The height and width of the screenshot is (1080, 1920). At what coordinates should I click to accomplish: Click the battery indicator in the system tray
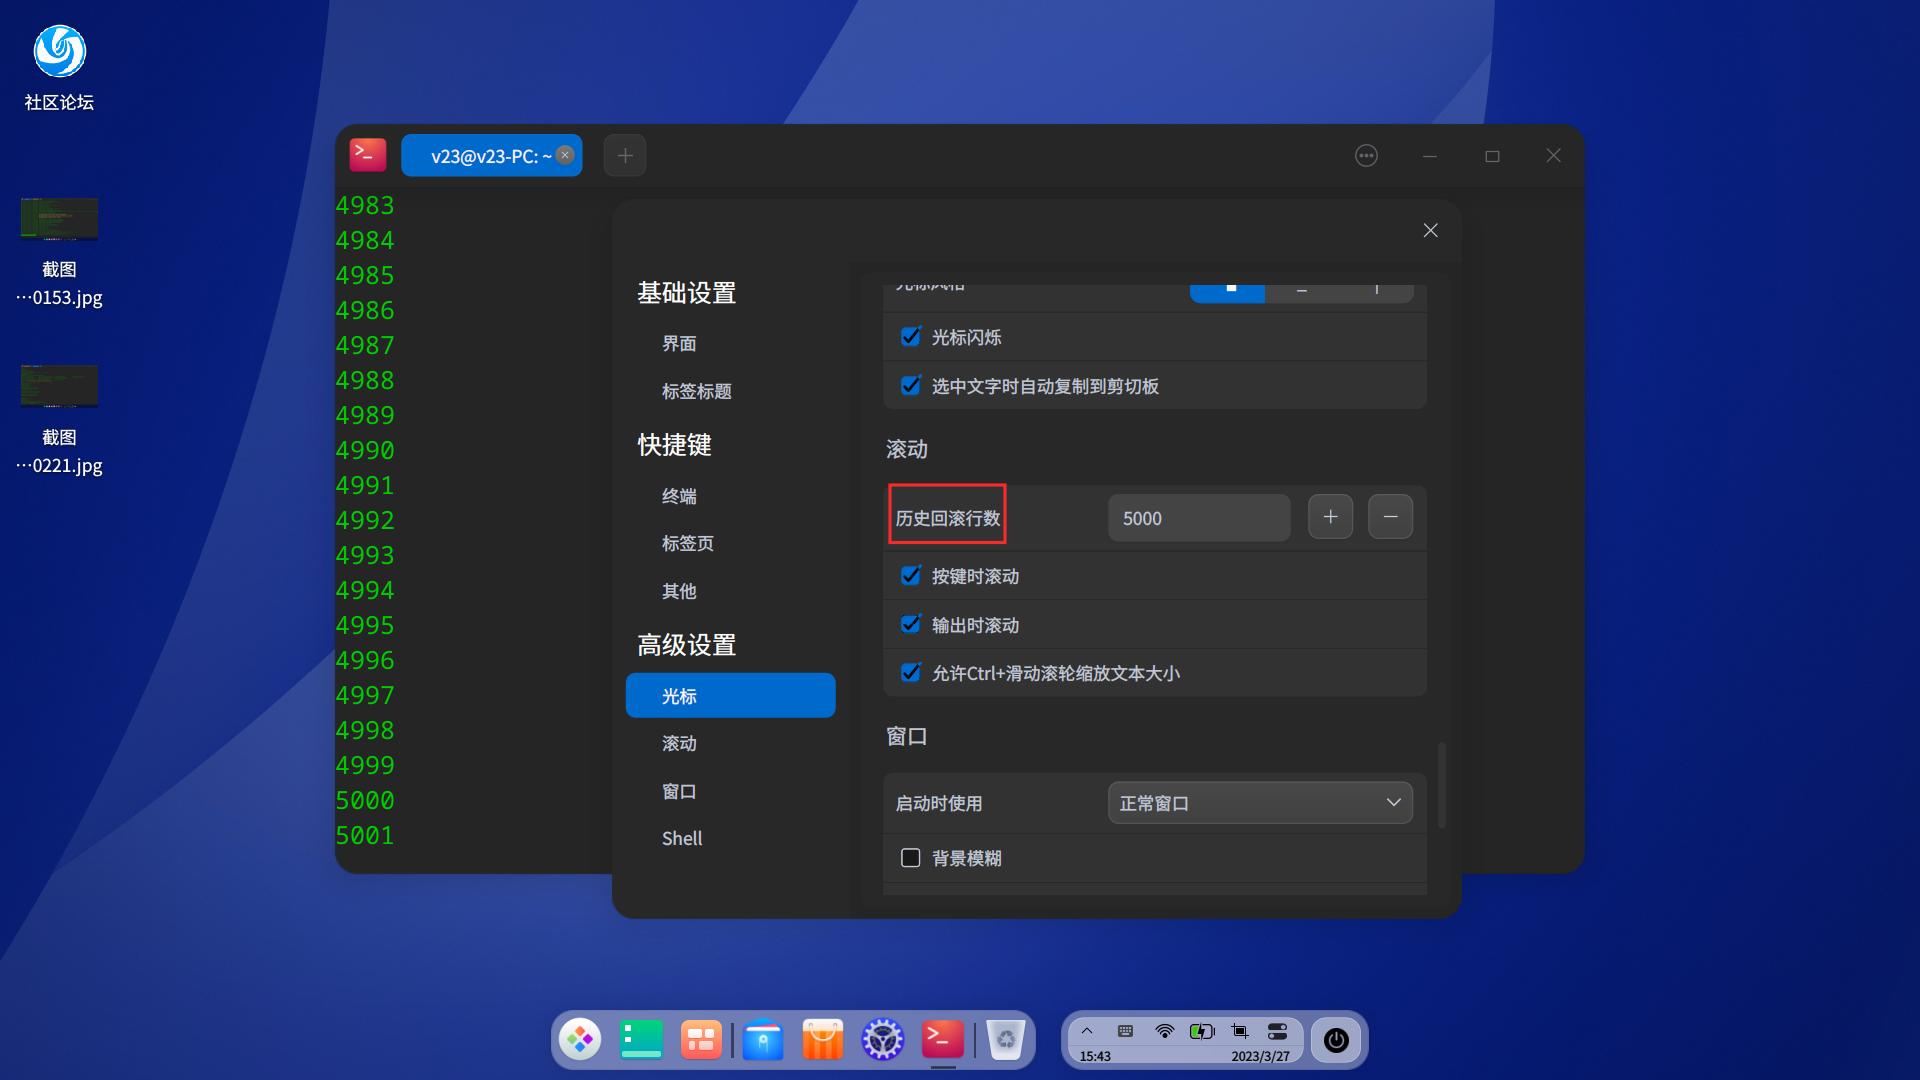click(x=1201, y=1030)
